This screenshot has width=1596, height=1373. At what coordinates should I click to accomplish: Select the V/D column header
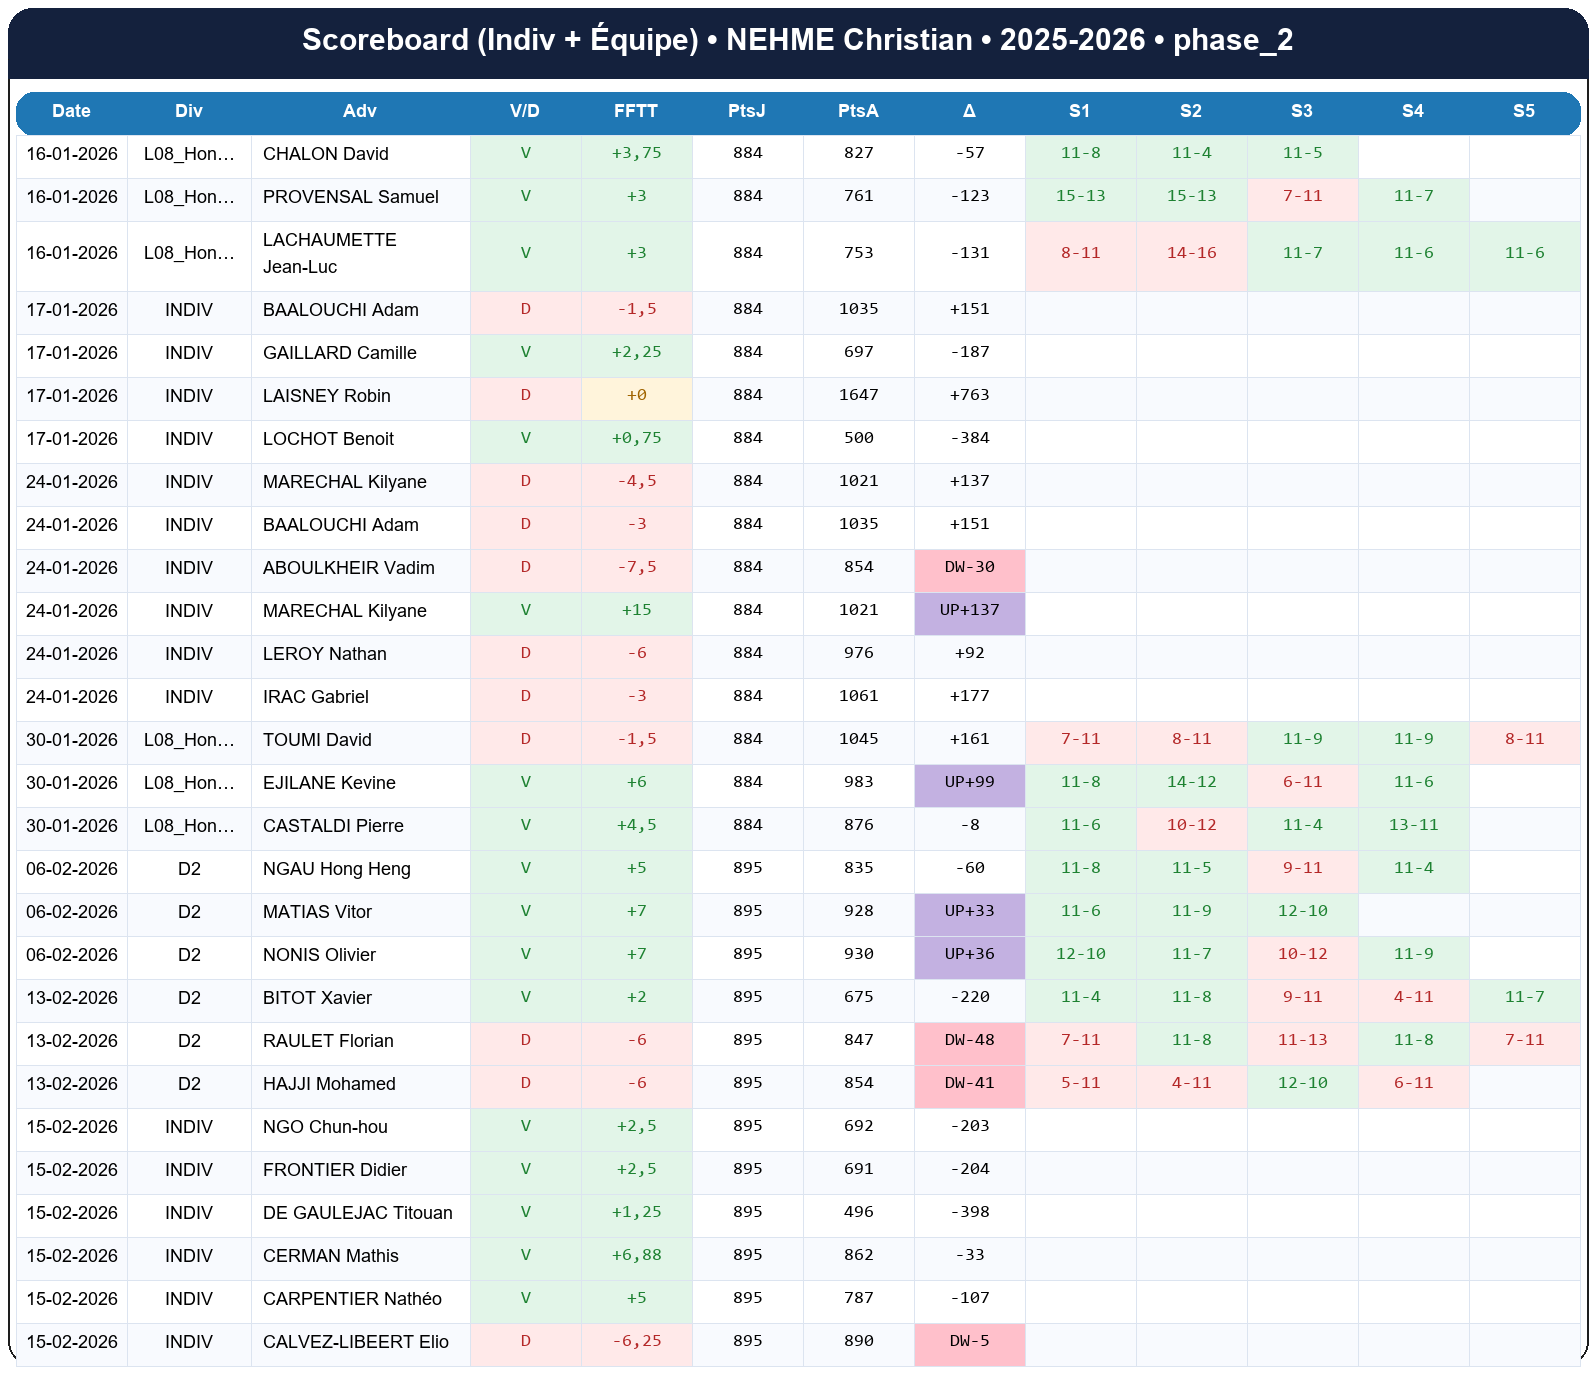coord(525,111)
